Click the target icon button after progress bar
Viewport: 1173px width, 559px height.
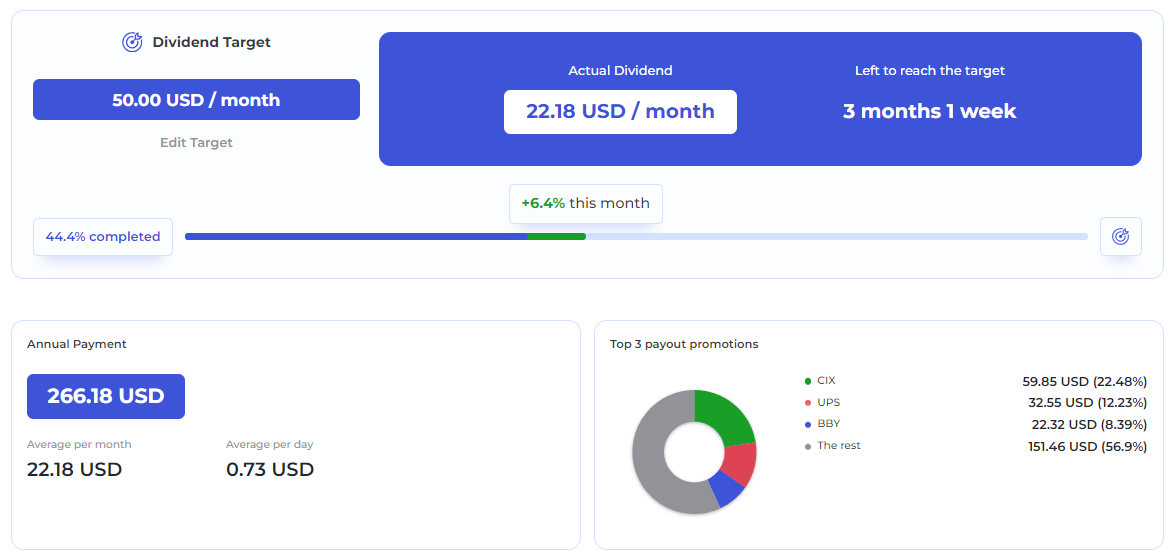coord(1121,236)
